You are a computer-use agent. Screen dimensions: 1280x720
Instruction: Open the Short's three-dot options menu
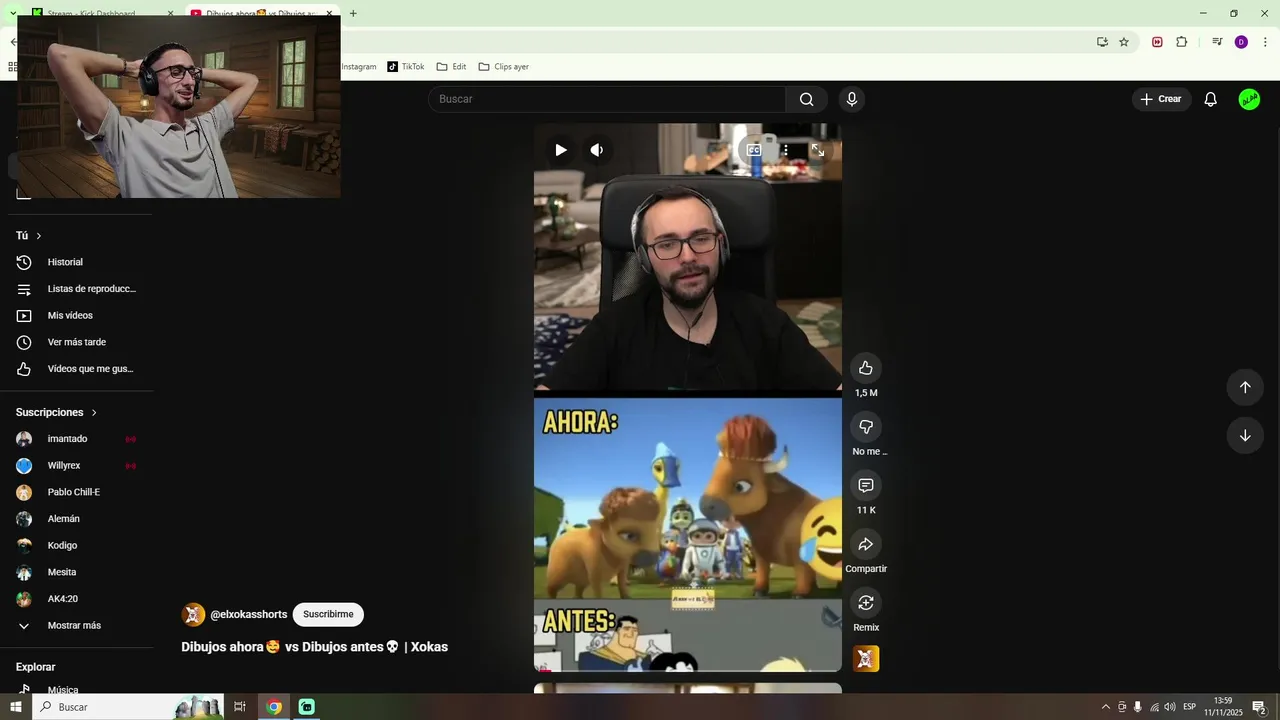[786, 150]
